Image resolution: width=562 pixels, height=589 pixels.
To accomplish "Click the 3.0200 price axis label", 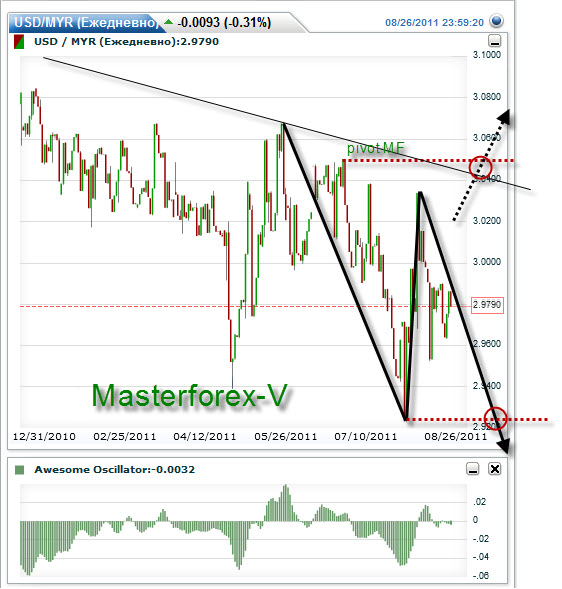I will pyautogui.click(x=486, y=220).
